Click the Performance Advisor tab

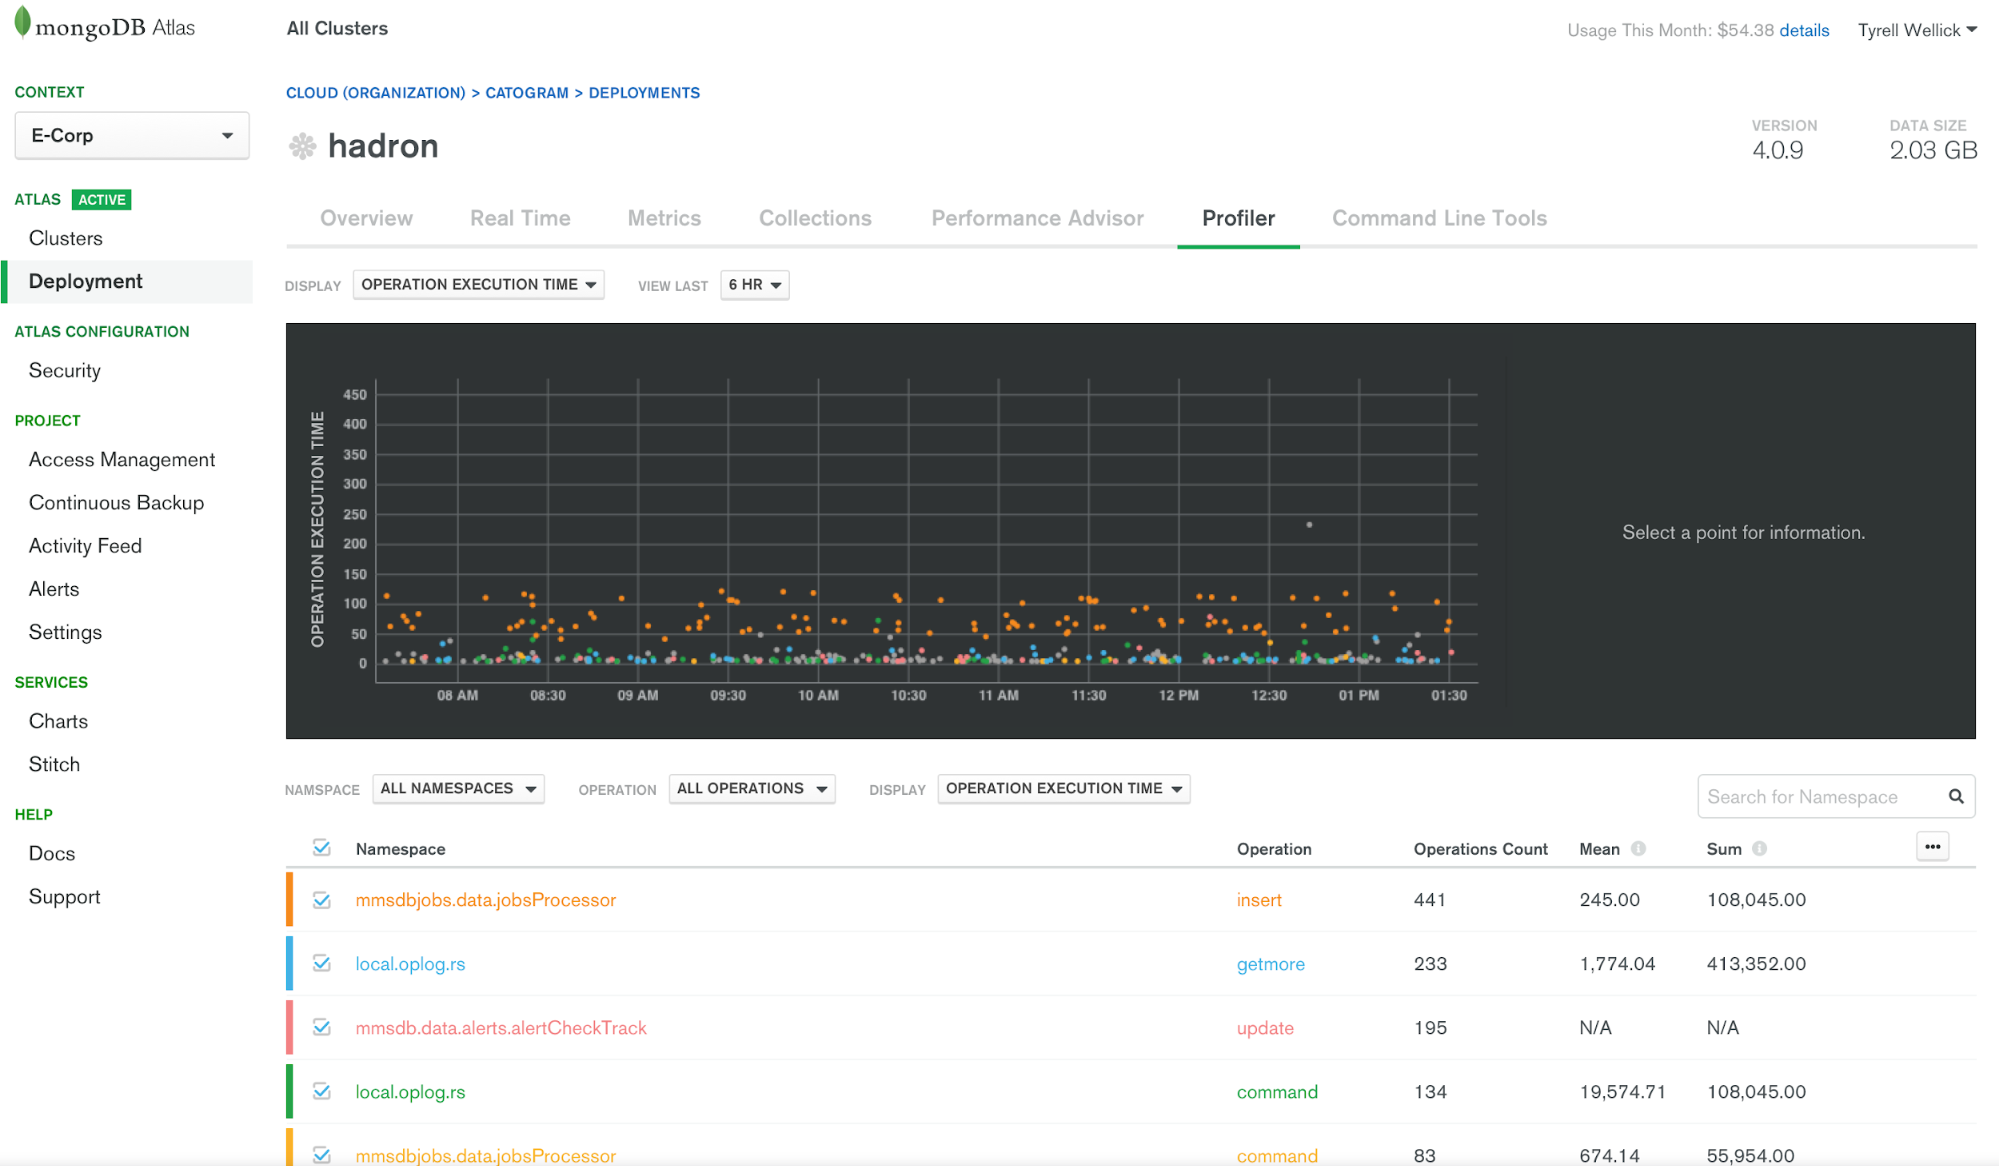pos(1037,218)
